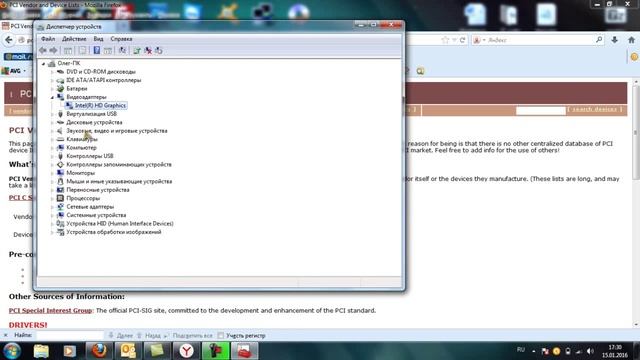Viewport: 640px width, 360px height.
Task: Select the Intel(R) HD Graphics adapter icon
Action: [69, 105]
